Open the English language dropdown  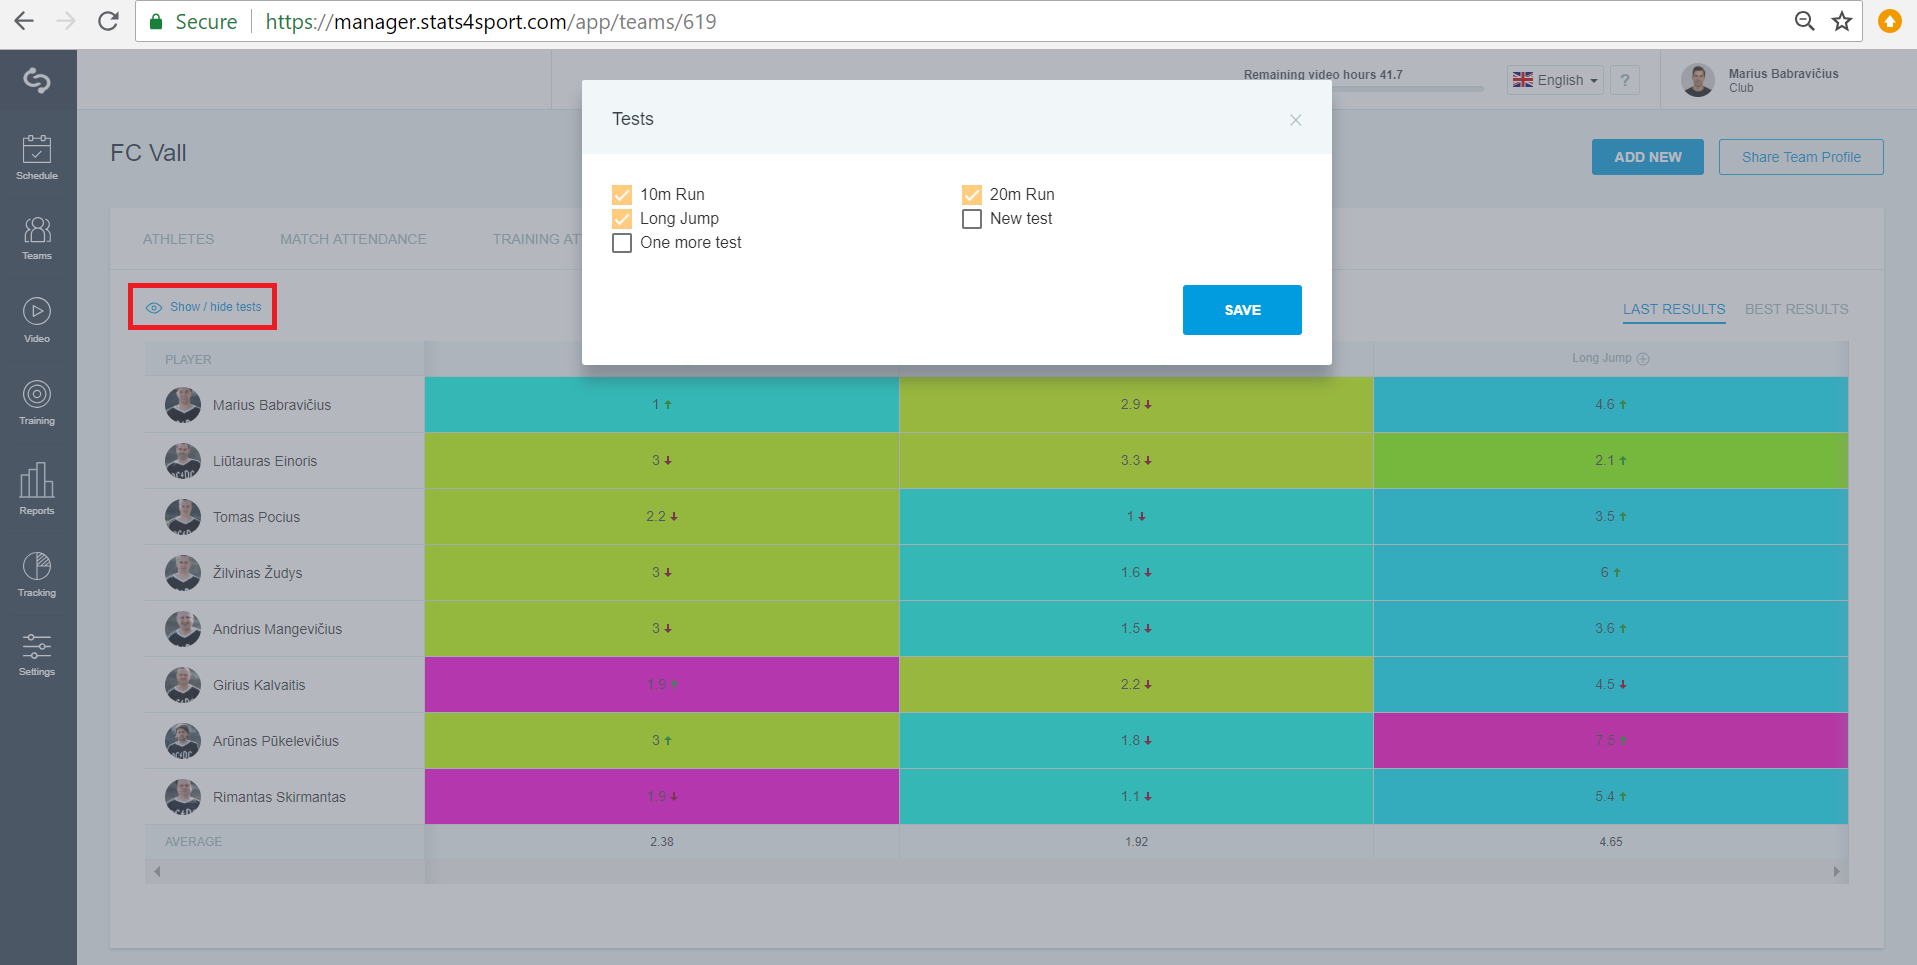1555,80
